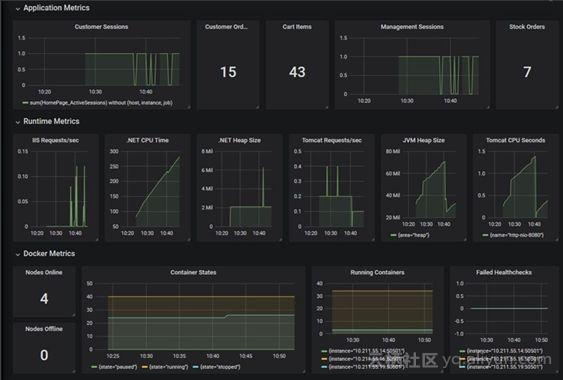Open the IIS Requests/sec panel title menu
Image resolution: width=563 pixels, height=380 pixels.
[x=55, y=140]
